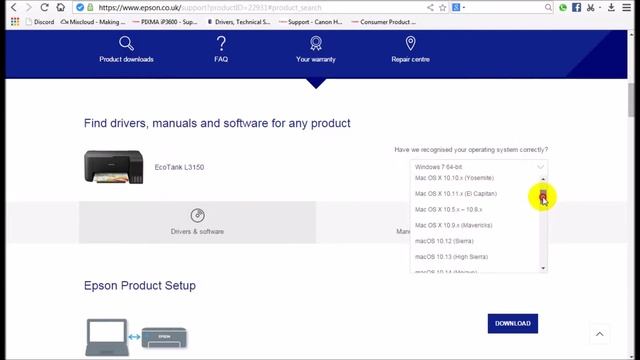Click the browser search input field
The height and width of the screenshot is (360, 640).
(x=504, y=7)
